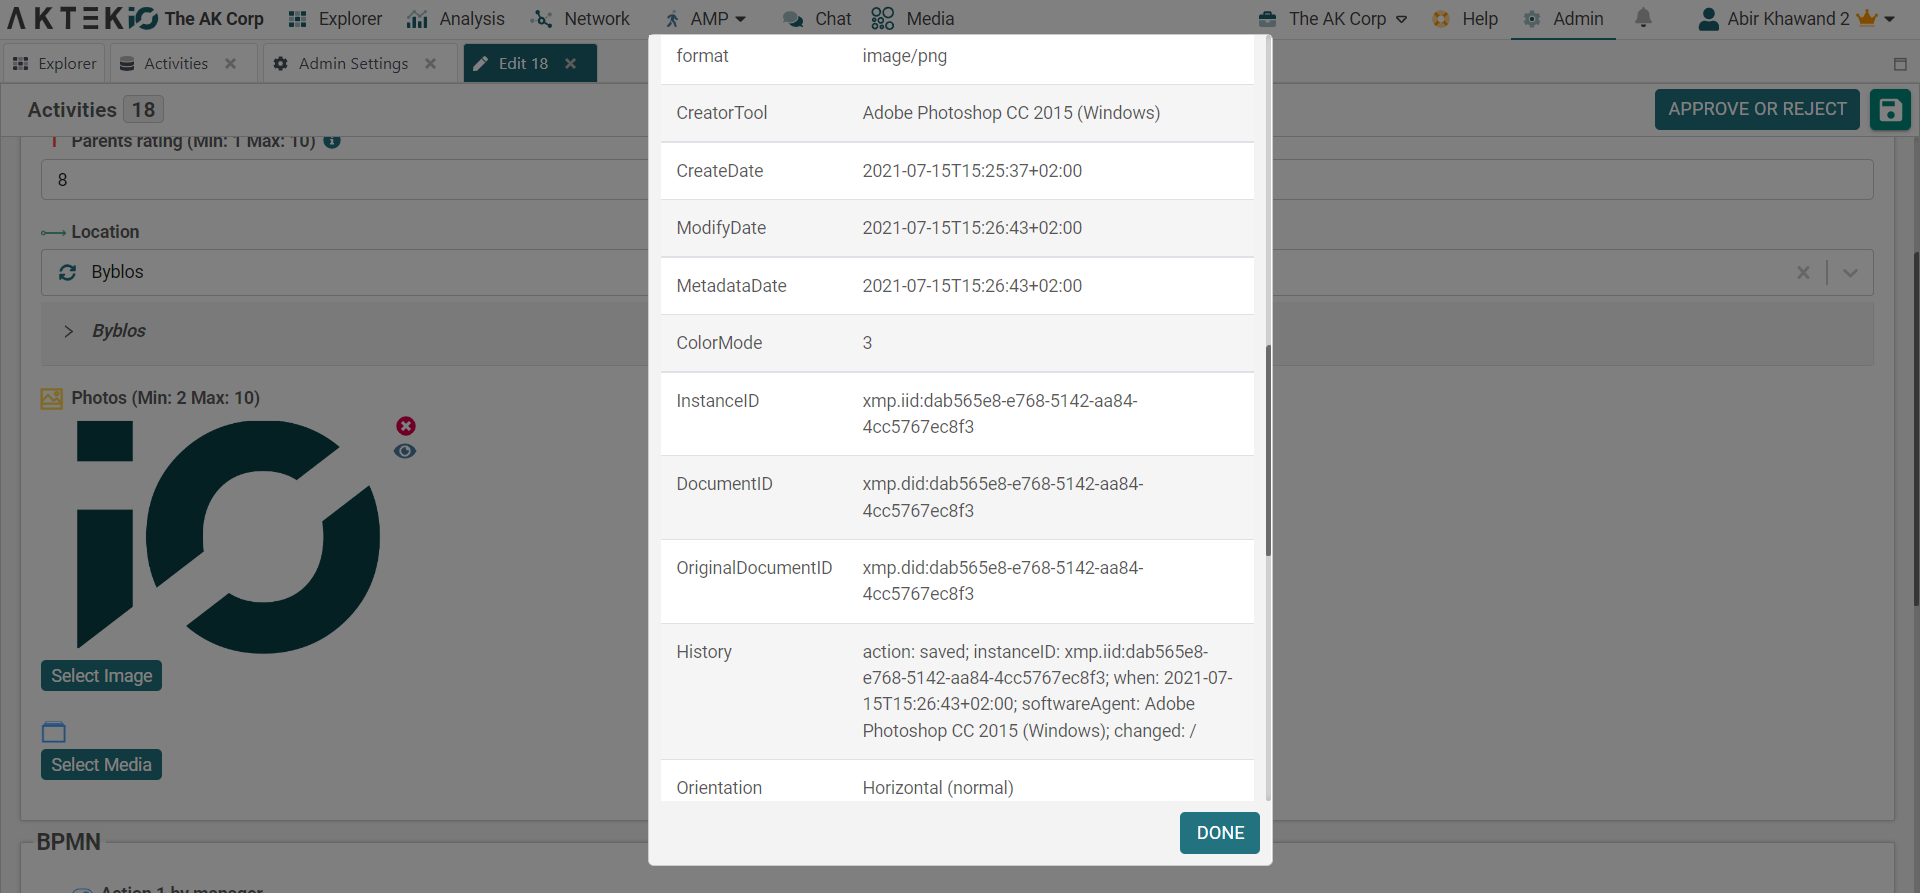Click the Photos field image icon

tap(51, 398)
